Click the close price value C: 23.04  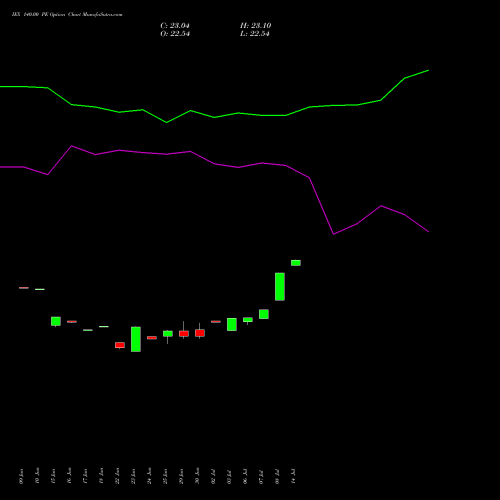175,26
